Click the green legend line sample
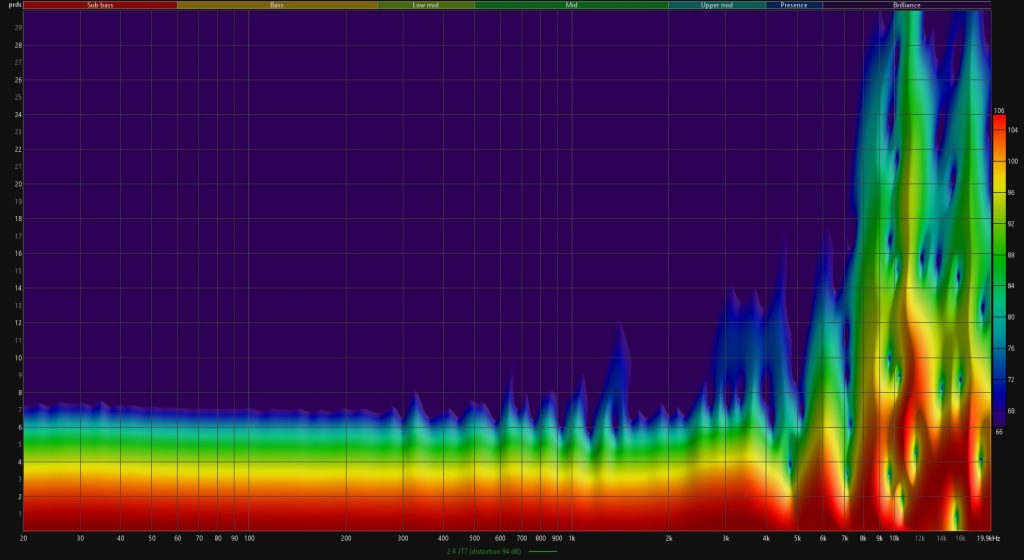1024x560 pixels. 544,551
